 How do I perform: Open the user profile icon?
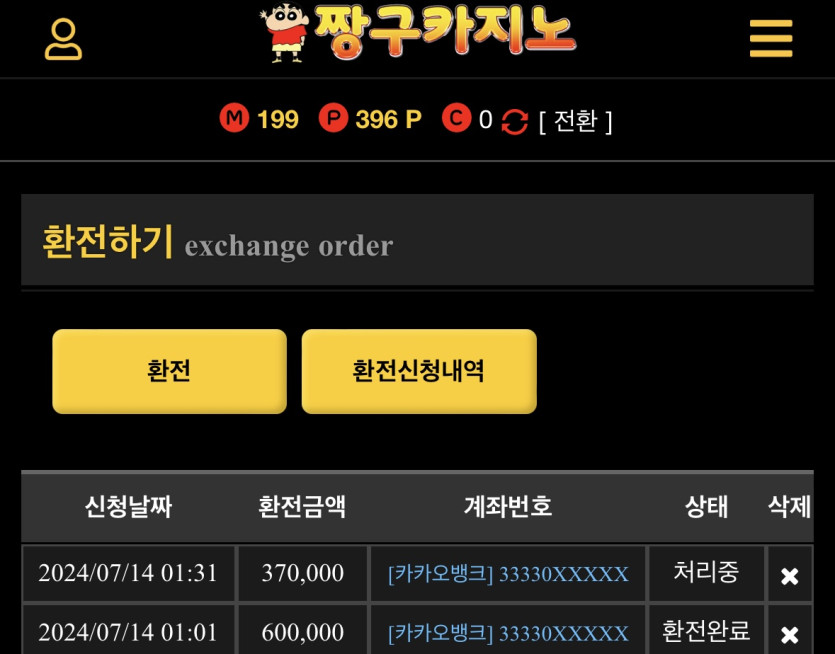point(63,39)
